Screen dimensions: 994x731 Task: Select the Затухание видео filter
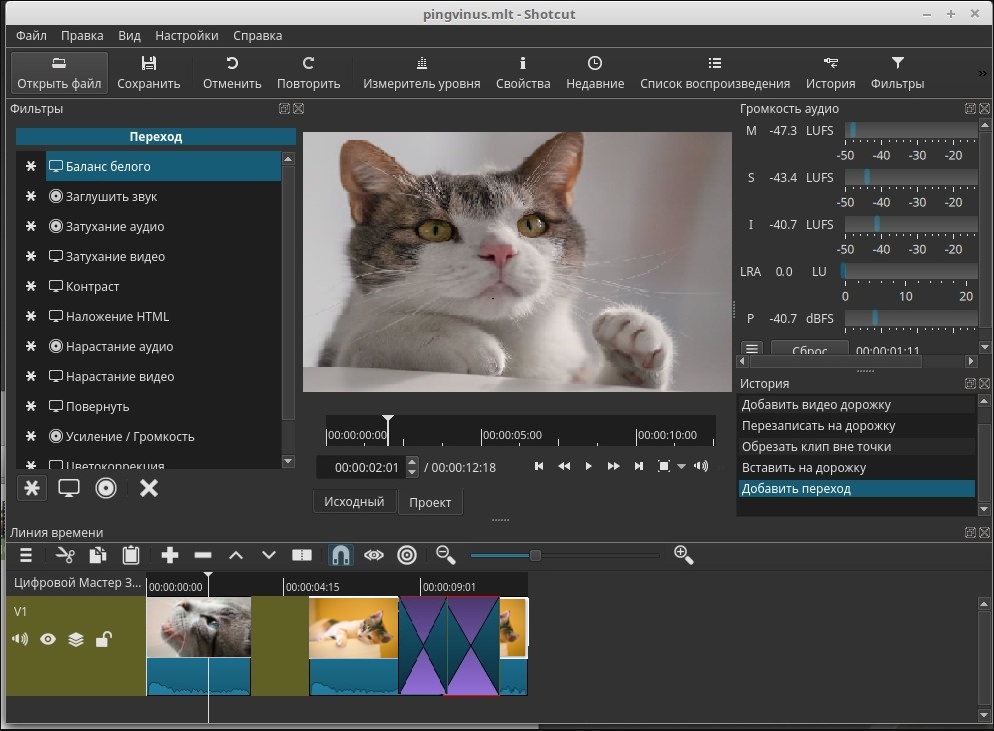(115, 256)
